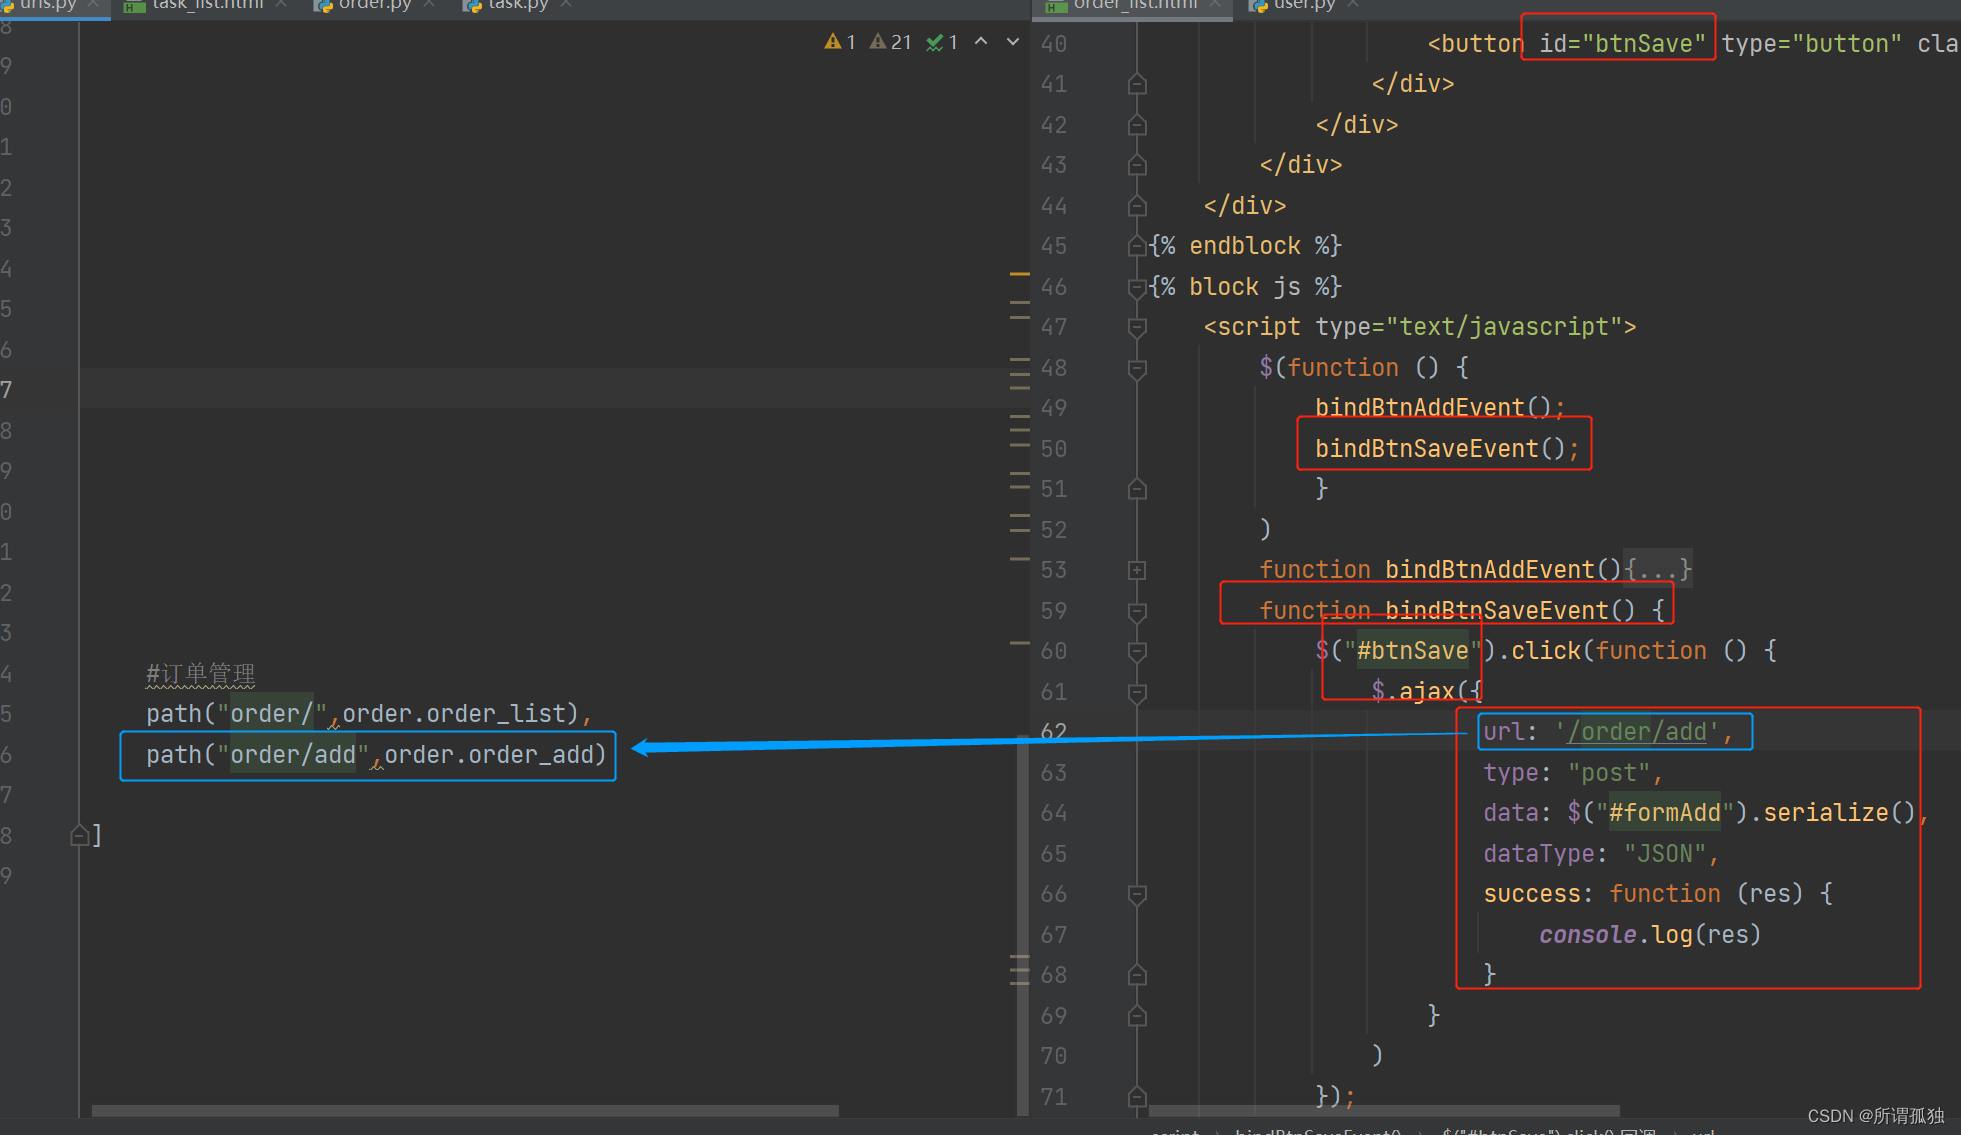
Task: Collapse the script tag fold on line 47
Action: coord(1137,327)
